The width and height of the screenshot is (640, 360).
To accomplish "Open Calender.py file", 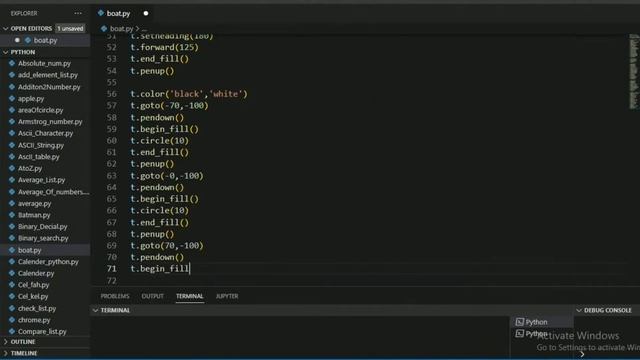I will tap(36, 273).
